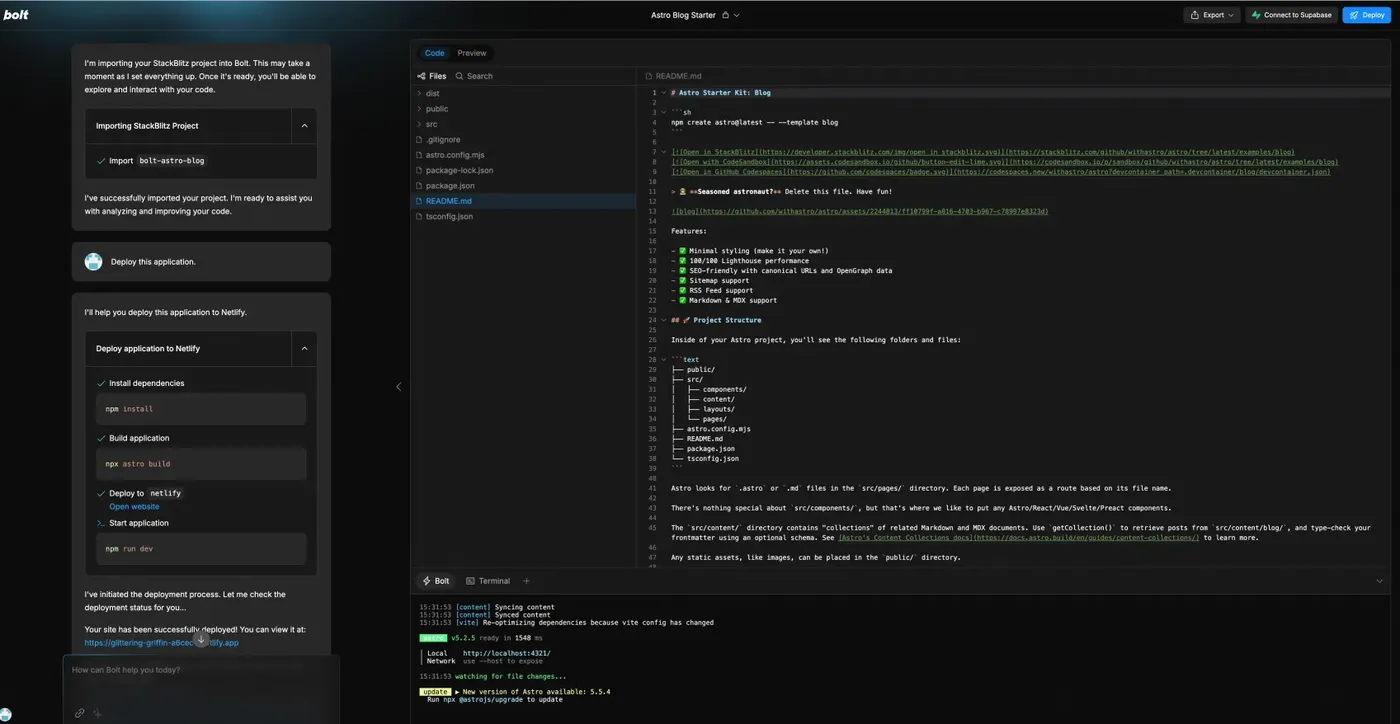Open the Export dropdown
Screen dimensions: 1400x724
pos(1212,15)
